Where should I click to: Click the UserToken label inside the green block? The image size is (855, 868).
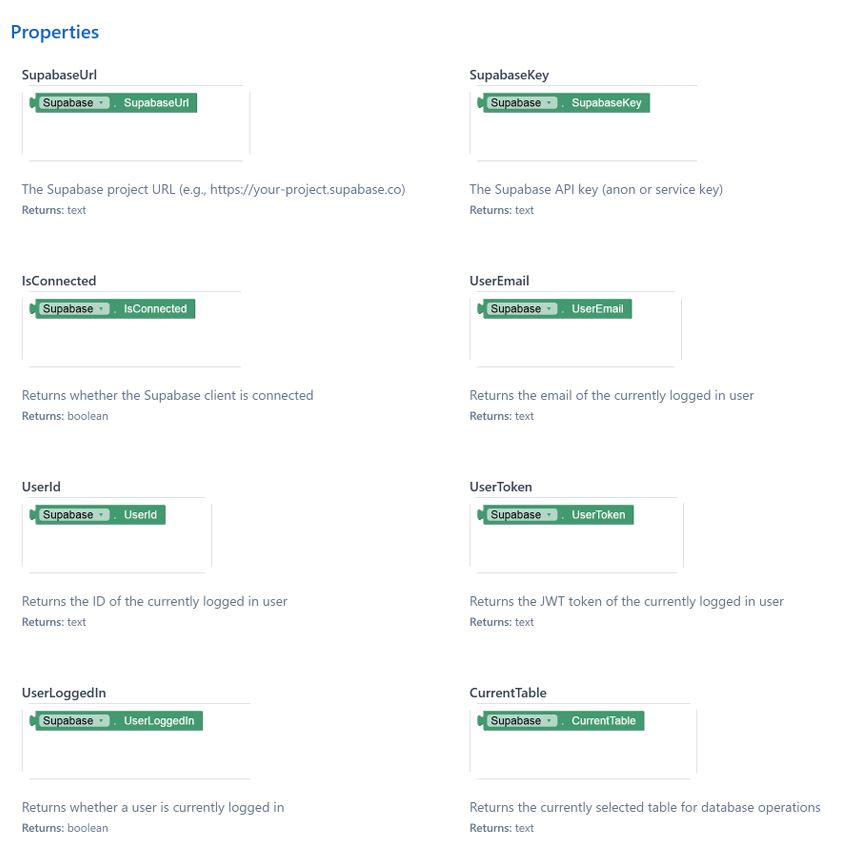(x=598, y=515)
